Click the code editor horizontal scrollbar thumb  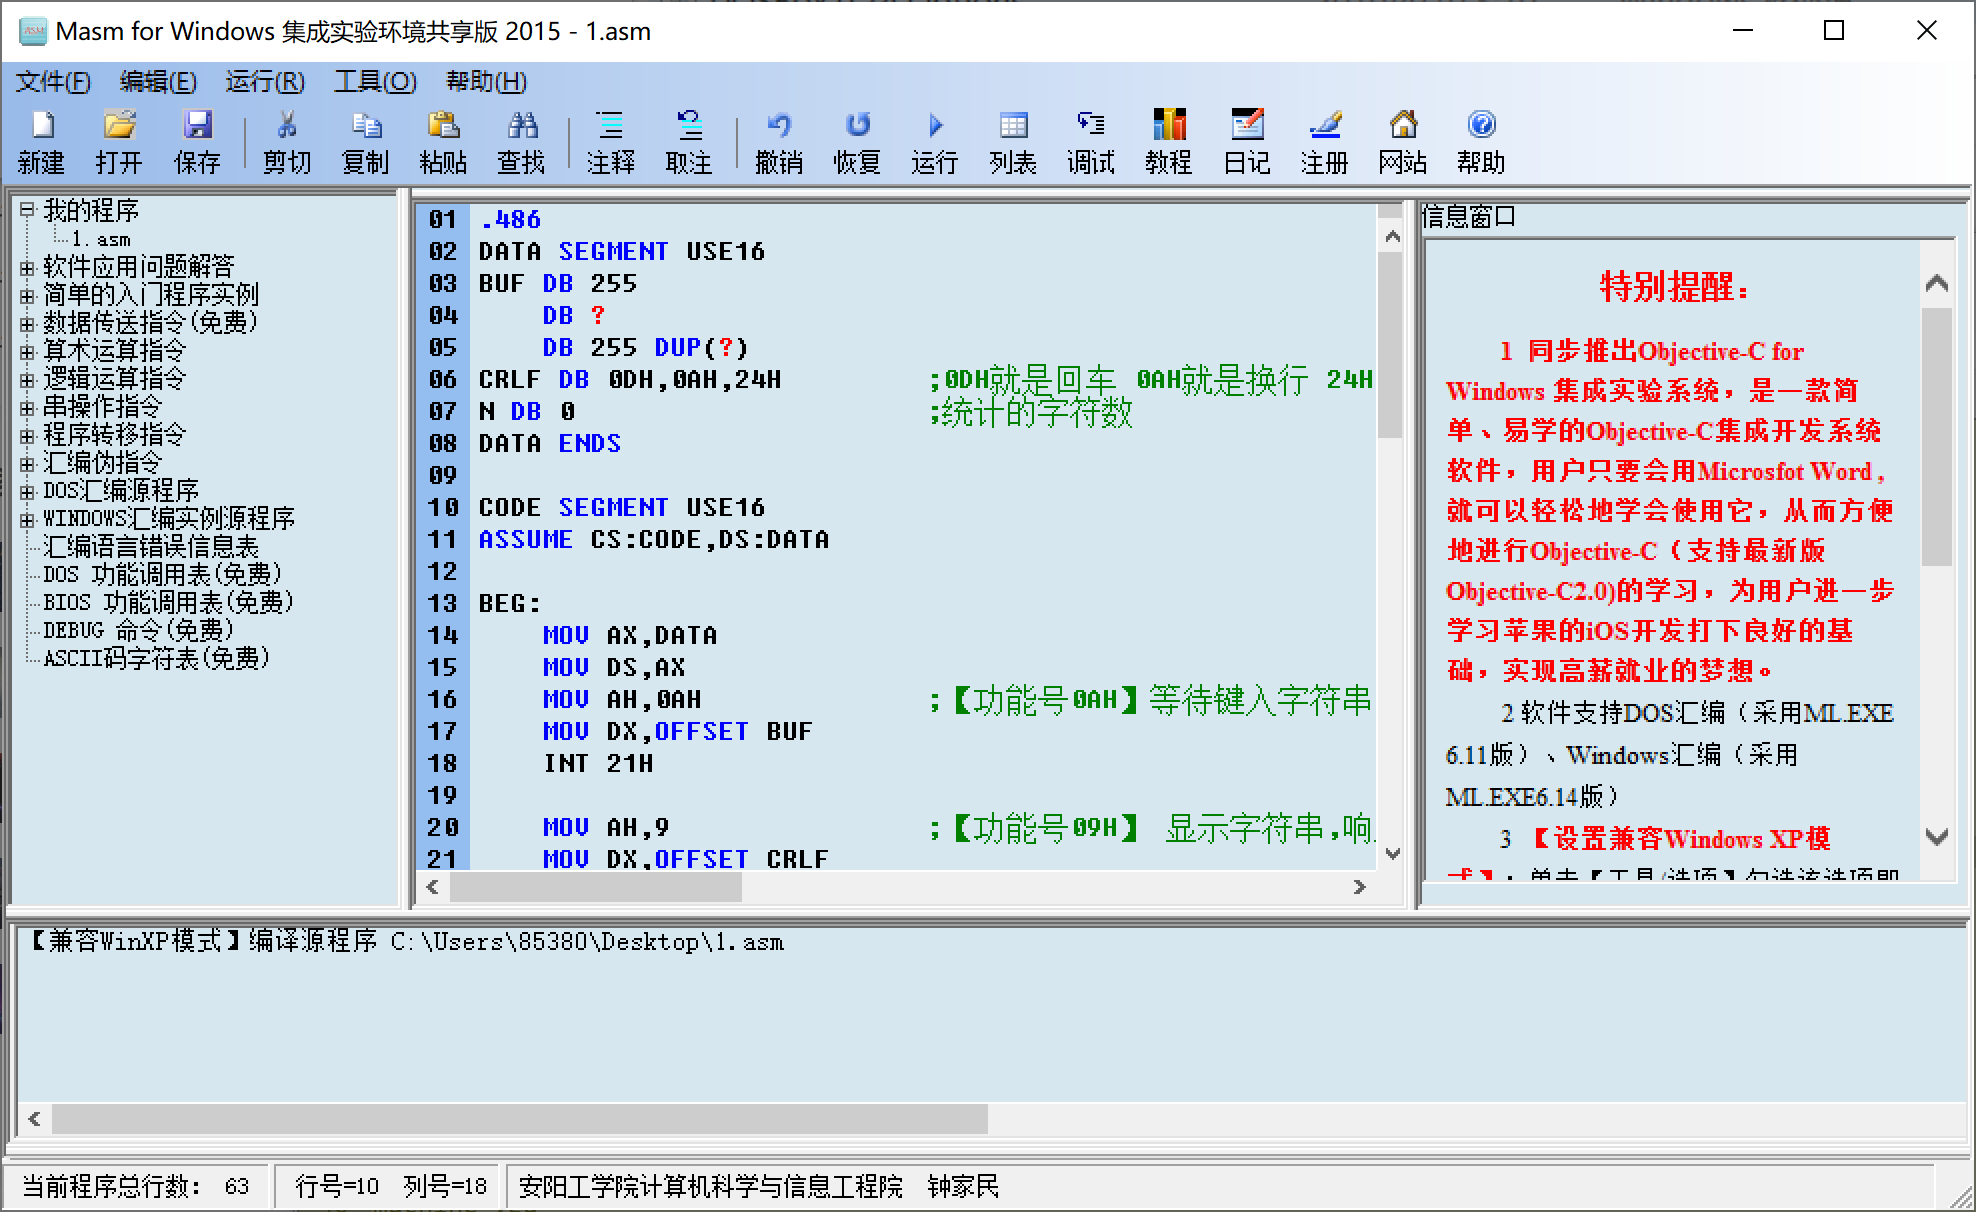(x=596, y=887)
